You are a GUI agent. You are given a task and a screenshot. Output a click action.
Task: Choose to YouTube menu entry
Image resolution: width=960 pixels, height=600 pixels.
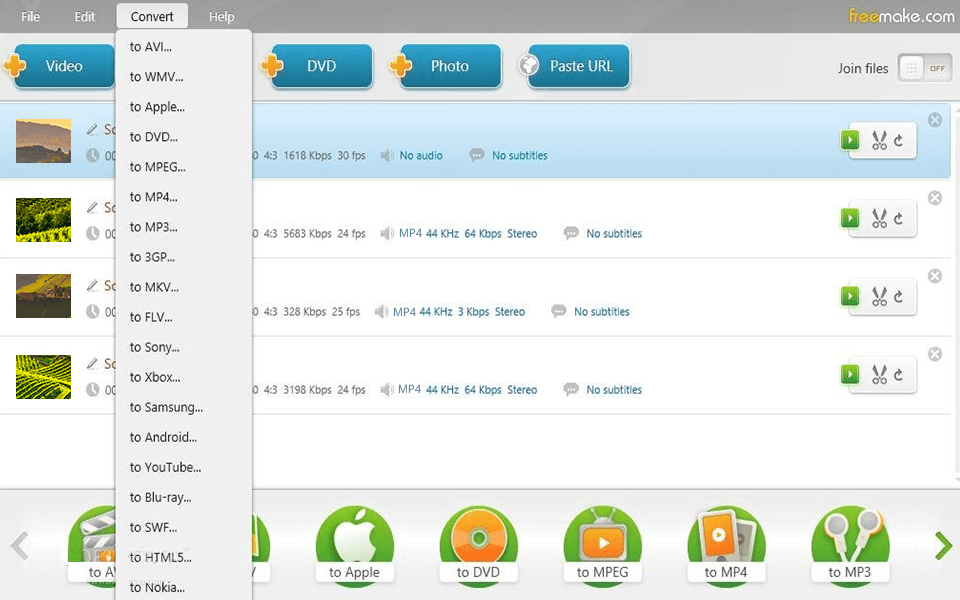coord(165,467)
